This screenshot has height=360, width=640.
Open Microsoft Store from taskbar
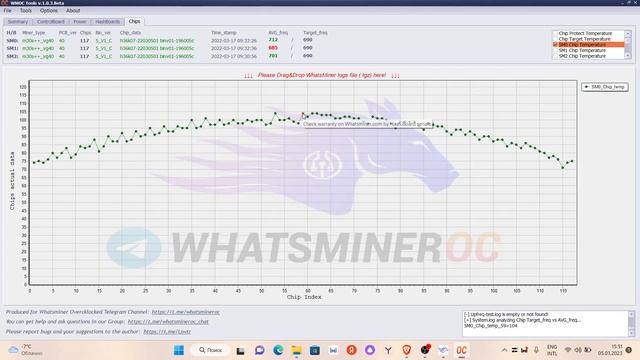(x=315, y=350)
